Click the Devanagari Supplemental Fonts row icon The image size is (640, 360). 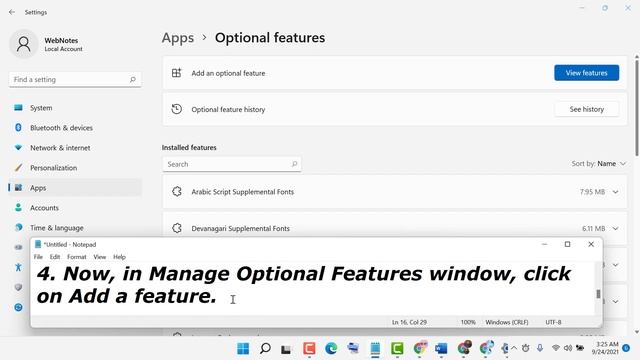coord(177,228)
